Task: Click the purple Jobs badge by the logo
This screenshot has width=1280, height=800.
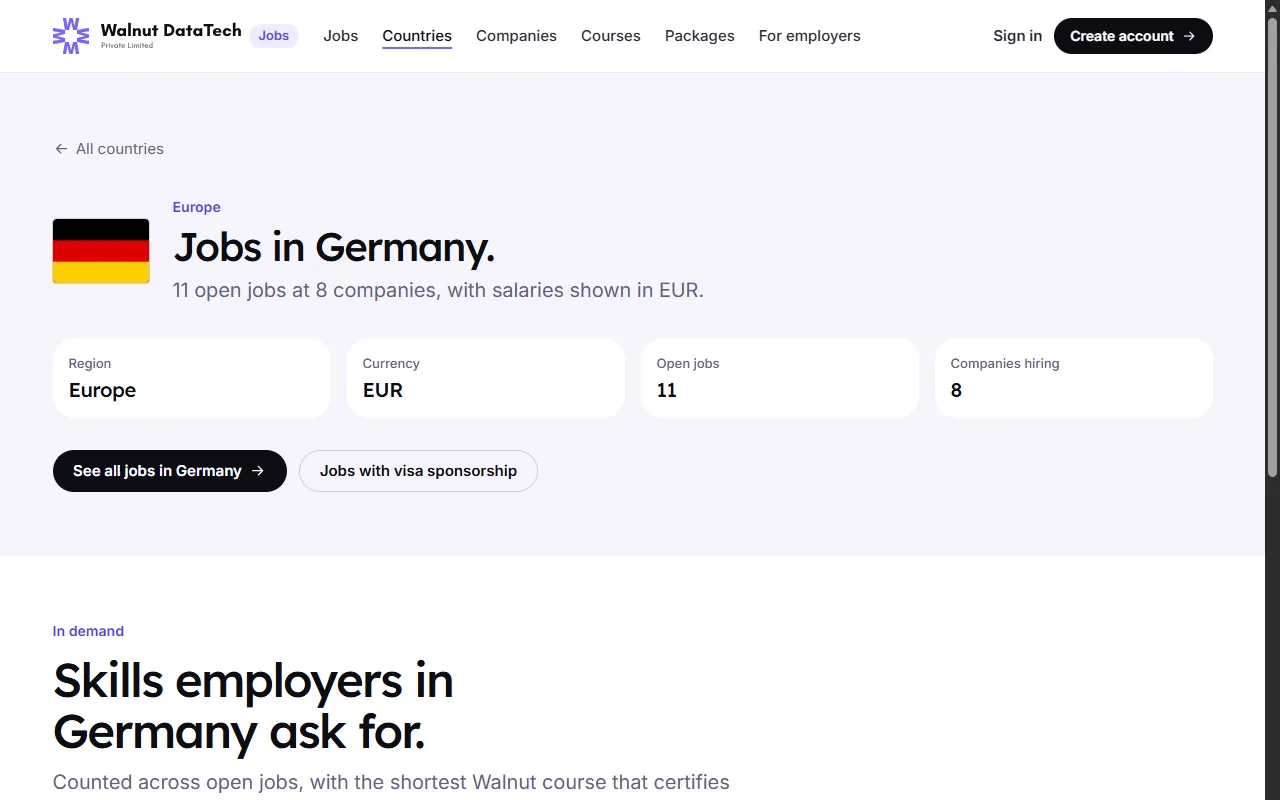Action: click(x=274, y=36)
